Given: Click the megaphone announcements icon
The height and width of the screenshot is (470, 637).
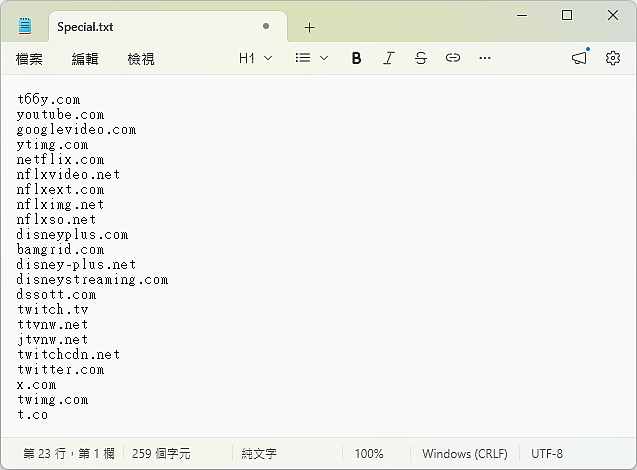Looking at the screenshot, I should [x=580, y=58].
